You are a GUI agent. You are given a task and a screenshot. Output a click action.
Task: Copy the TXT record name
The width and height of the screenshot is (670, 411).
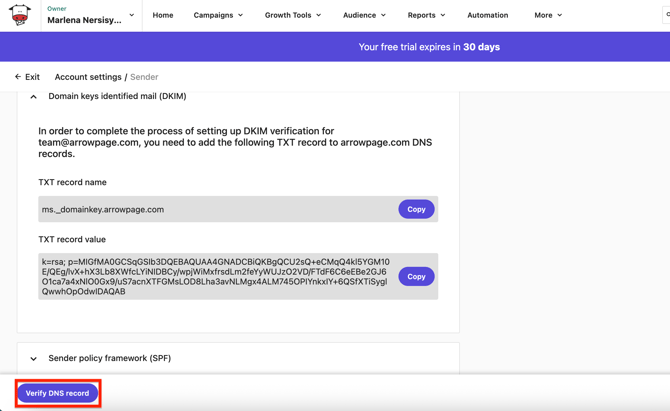pos(416,209)
